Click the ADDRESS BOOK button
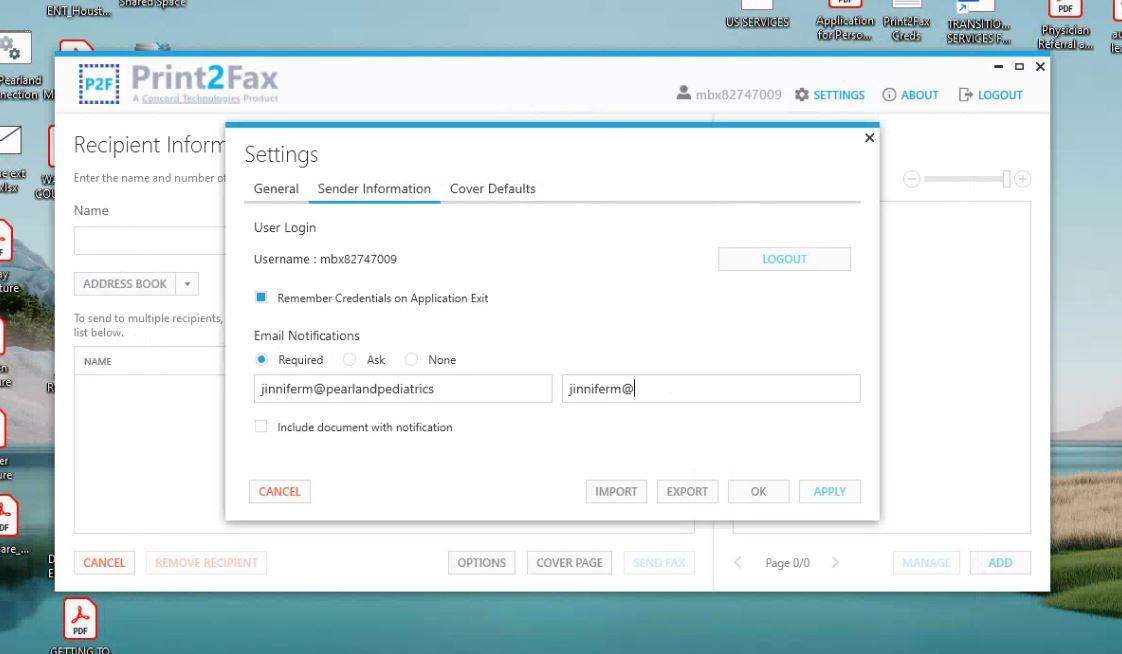This screenshot has height=654, width=1122. (x=125, y=284)
